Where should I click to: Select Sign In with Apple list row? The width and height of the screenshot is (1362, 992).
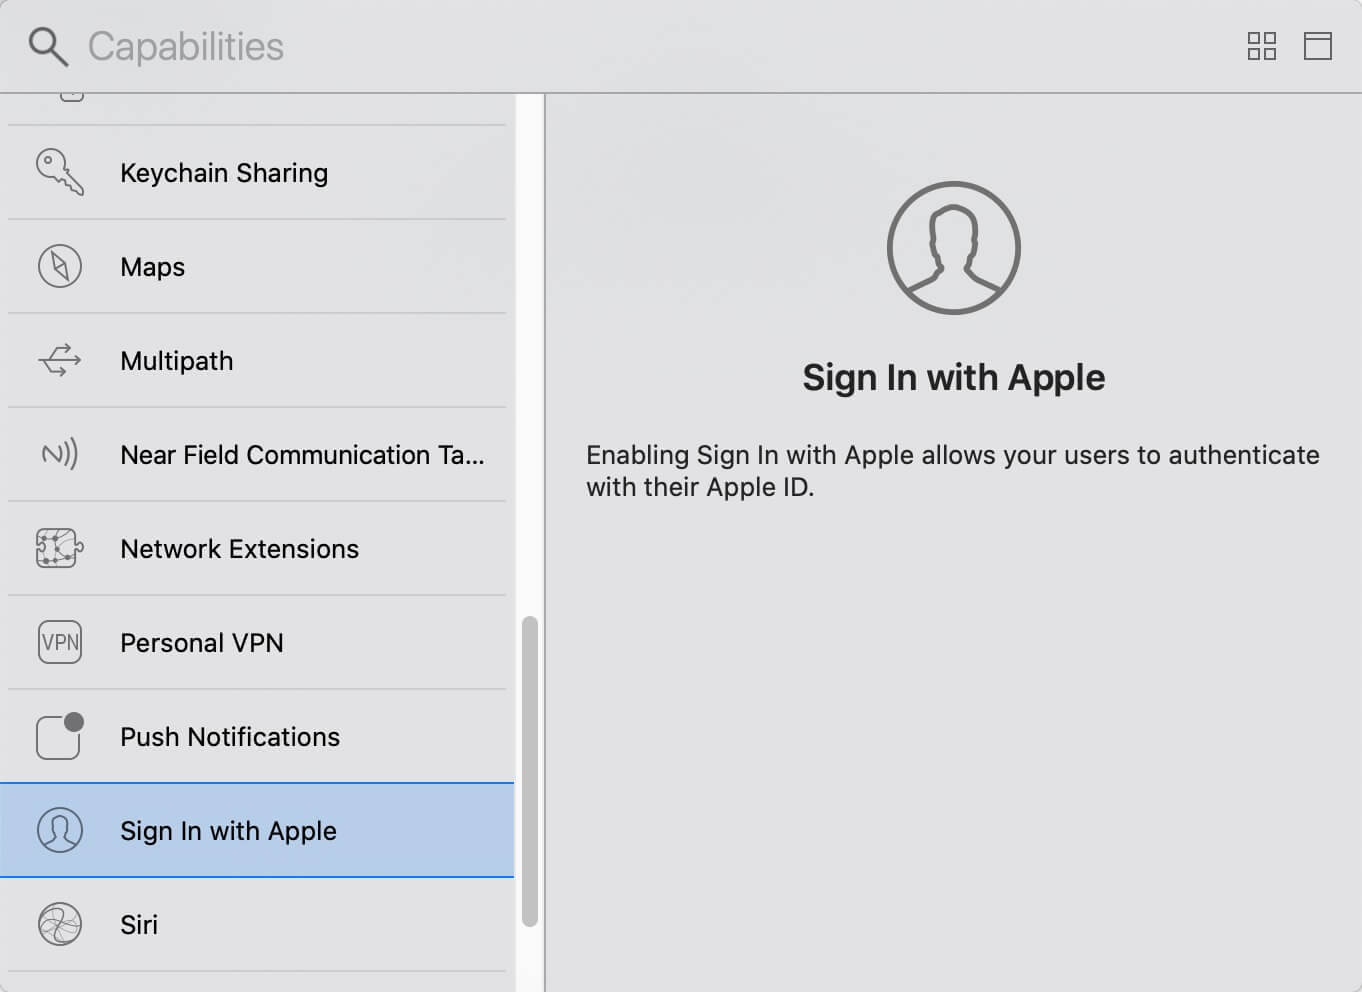click(x=257, y=831)
